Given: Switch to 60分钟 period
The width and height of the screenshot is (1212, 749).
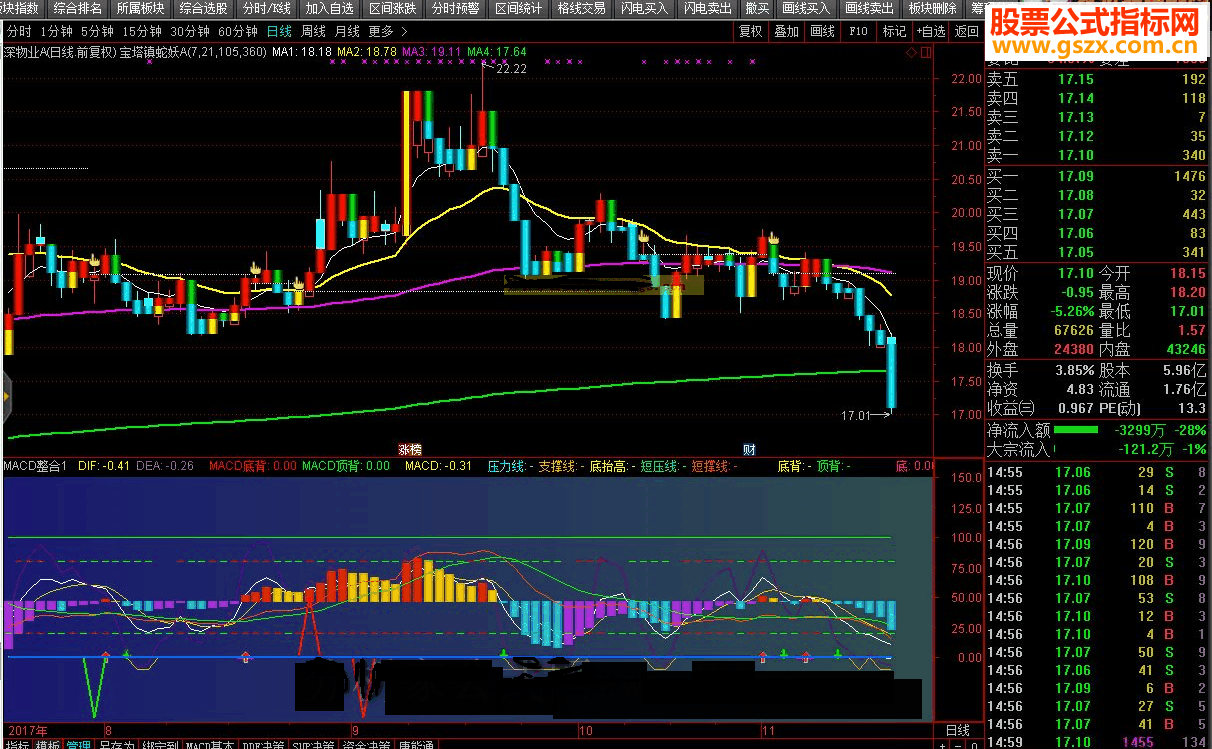Looking at the screenshot, I should click(238, 31).
